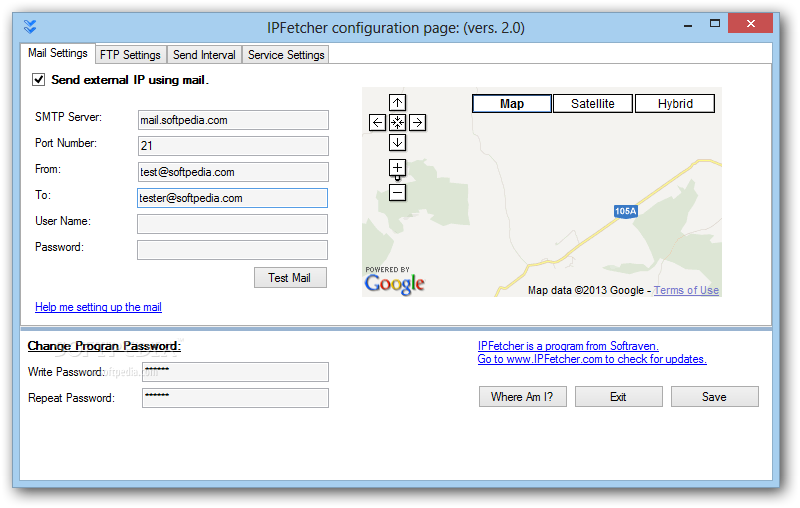Switch to Satellite view
800x508 pixels.
click(593, 104)
